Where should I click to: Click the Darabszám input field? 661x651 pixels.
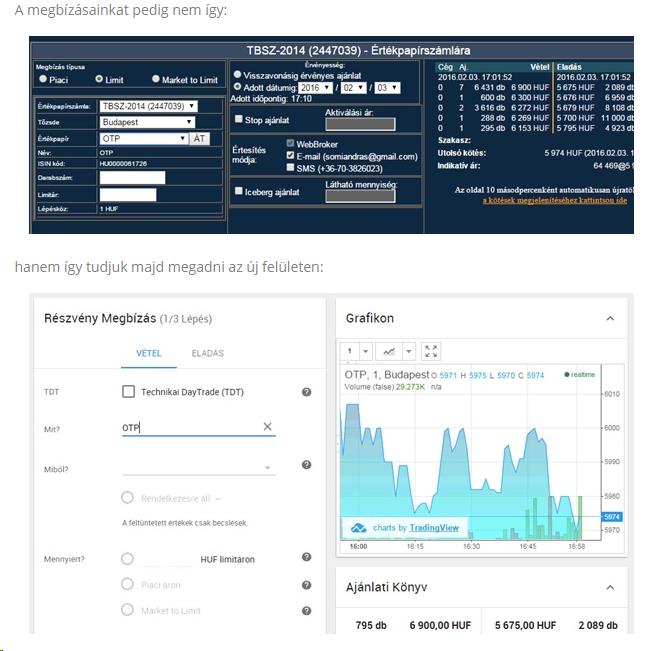pyautogui.click(x=132, y=178)
